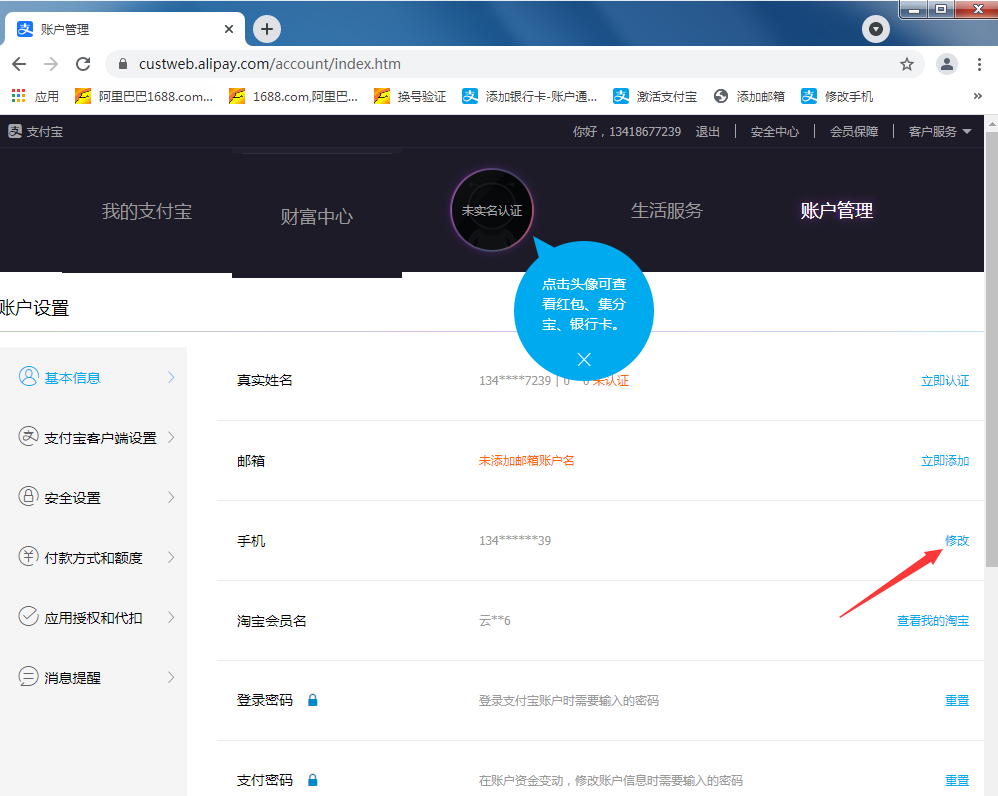Click the browser forward arrow

[x=51, y=64]
